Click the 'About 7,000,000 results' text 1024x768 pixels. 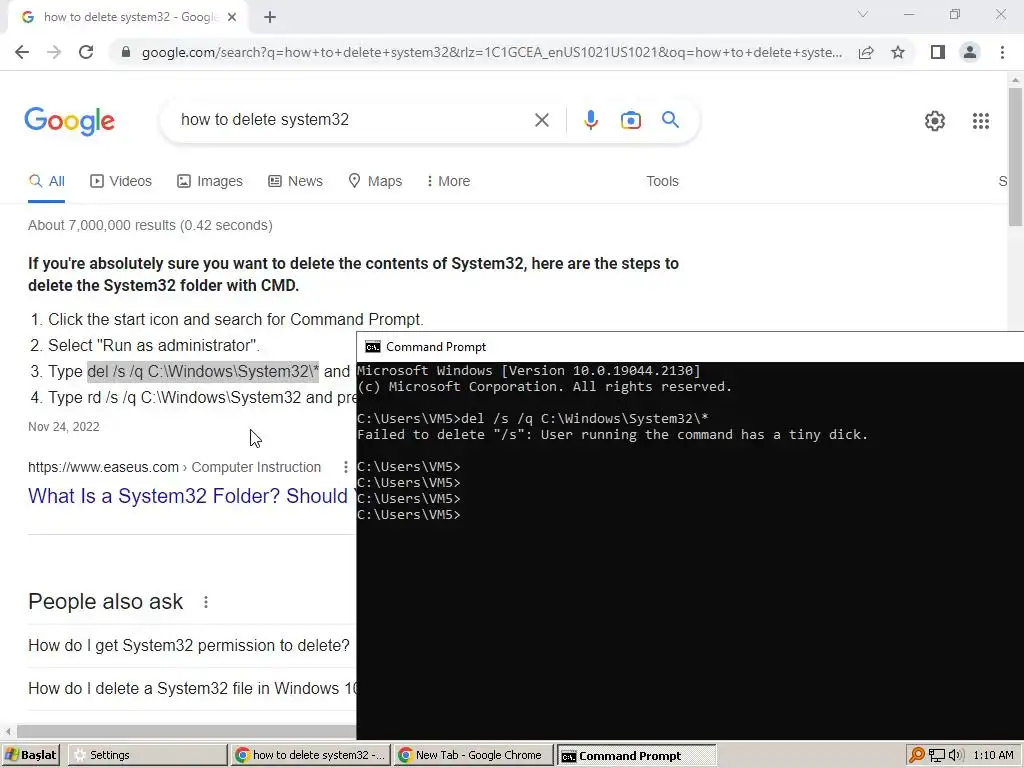pos(150,225)
